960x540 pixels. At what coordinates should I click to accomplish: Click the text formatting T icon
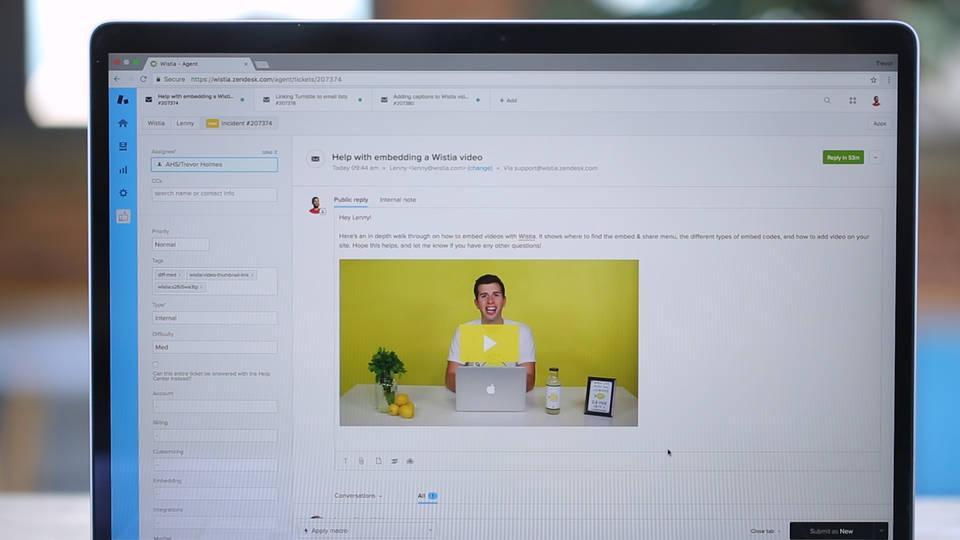point(345,461)
